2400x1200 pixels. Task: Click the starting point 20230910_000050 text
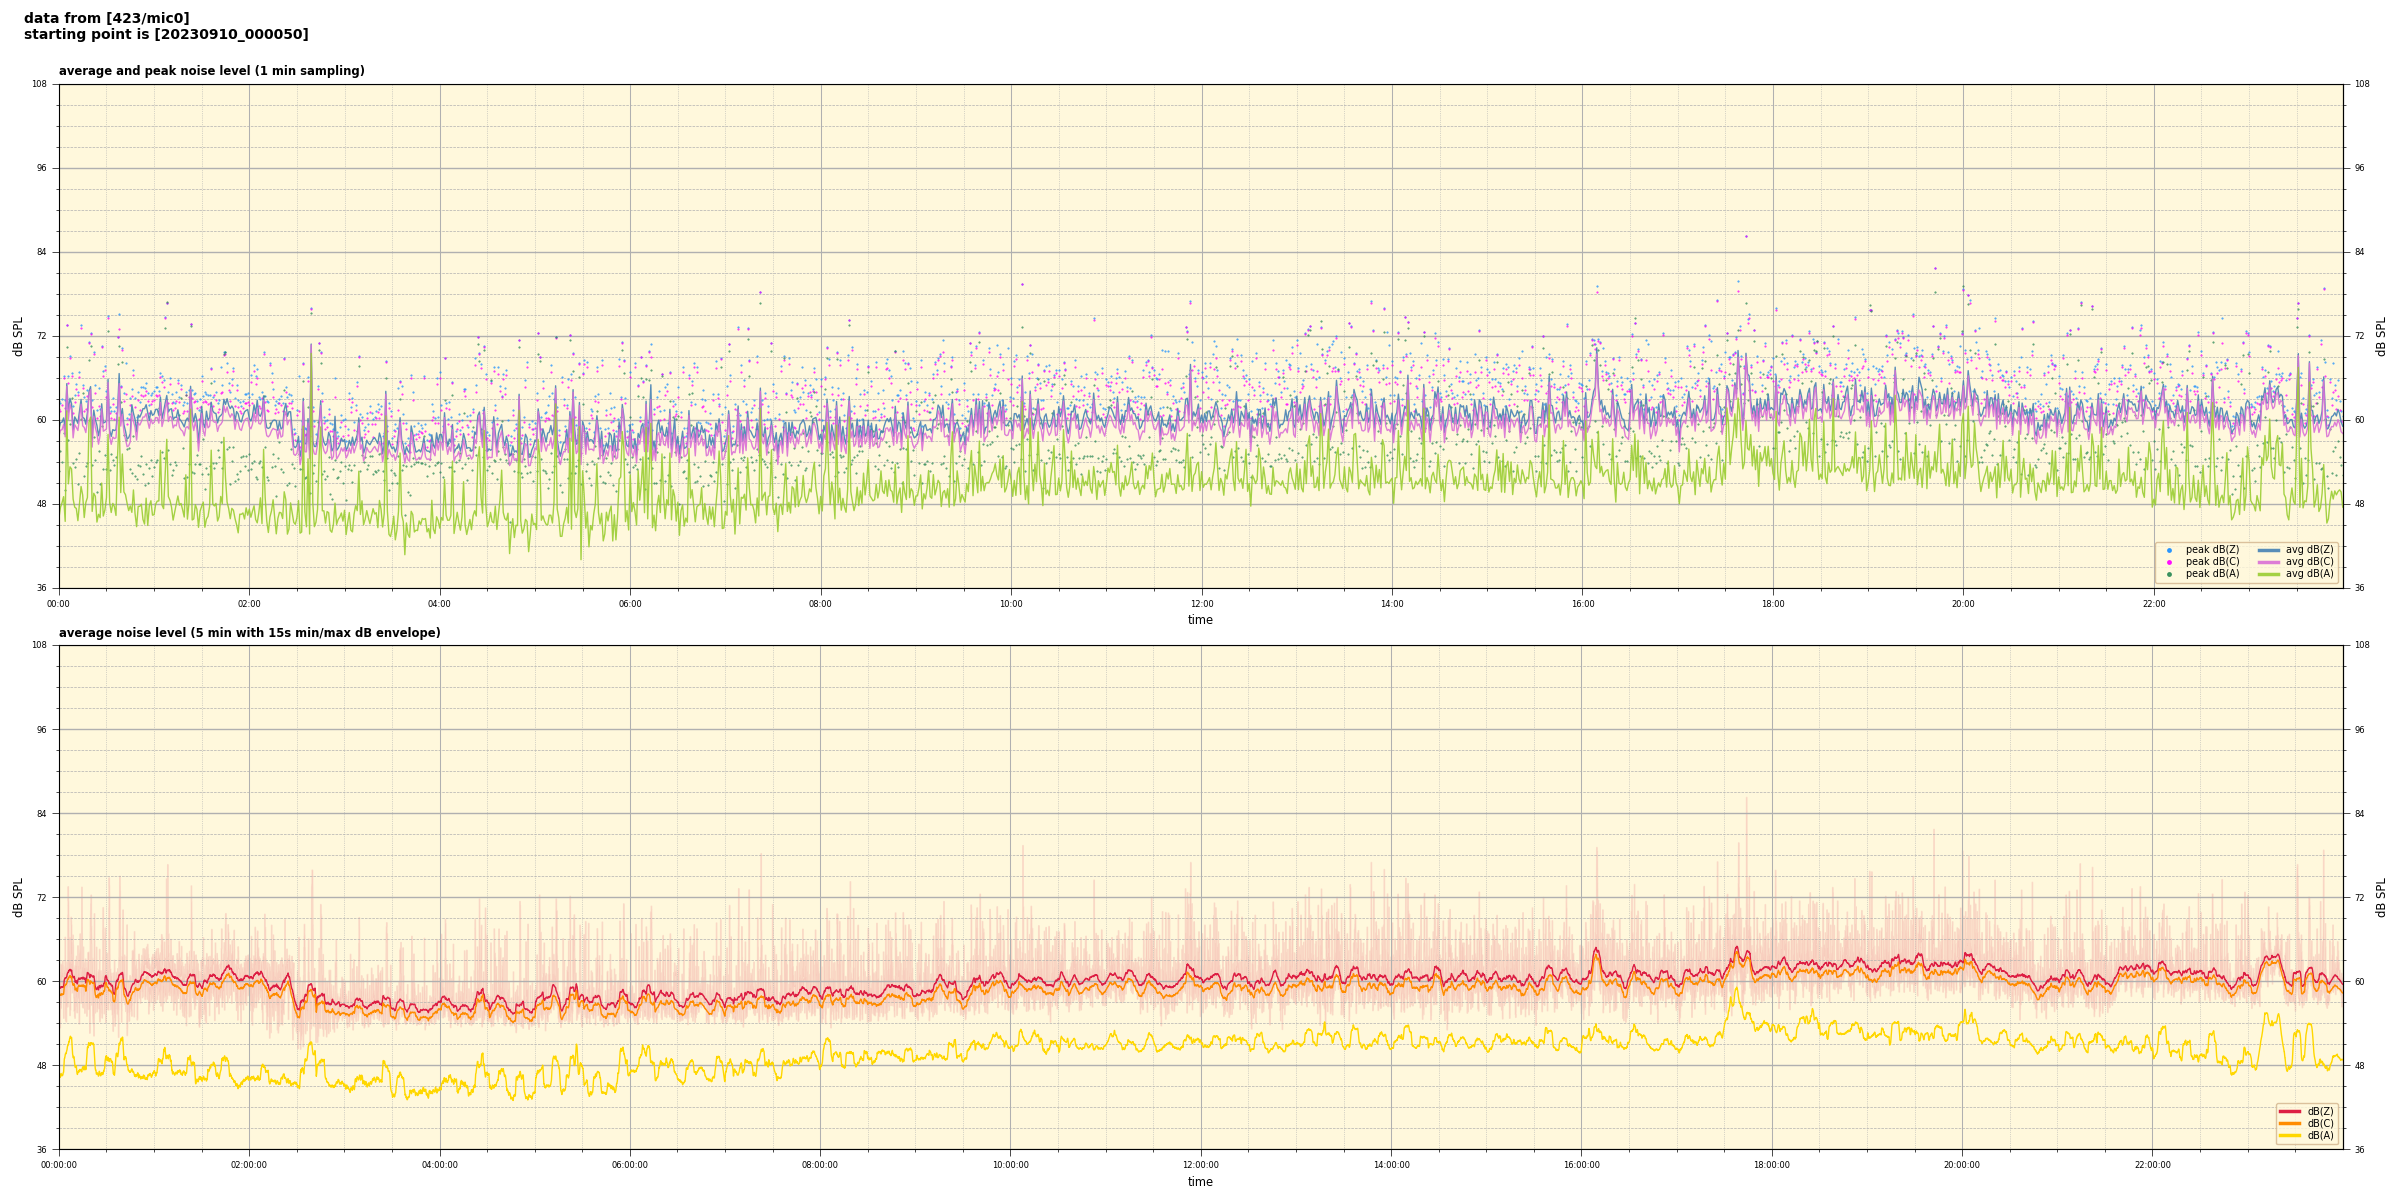pyautogui.click(x=166, y=35)
